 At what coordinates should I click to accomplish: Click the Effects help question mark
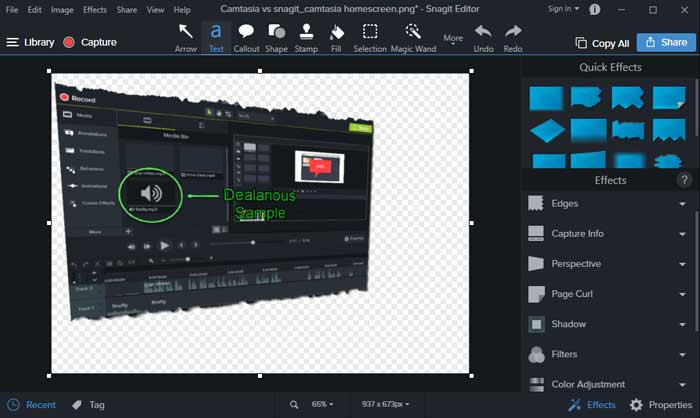pos(684,180)
